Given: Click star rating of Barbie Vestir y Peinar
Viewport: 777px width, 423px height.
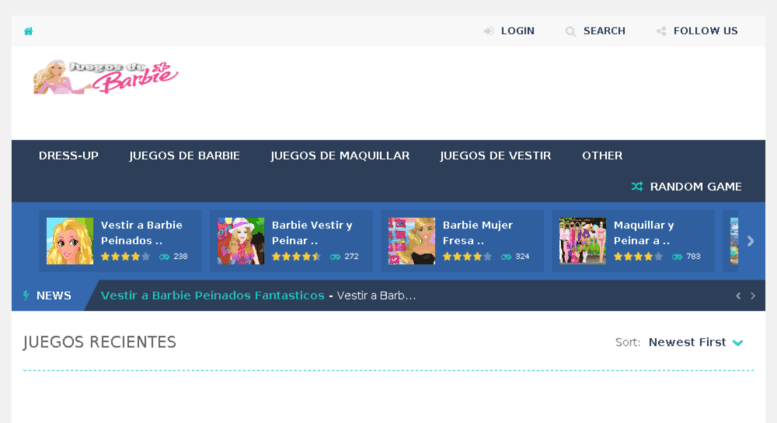Looking at the screenshot, I should pyautogui.click(x=296, y=257).
